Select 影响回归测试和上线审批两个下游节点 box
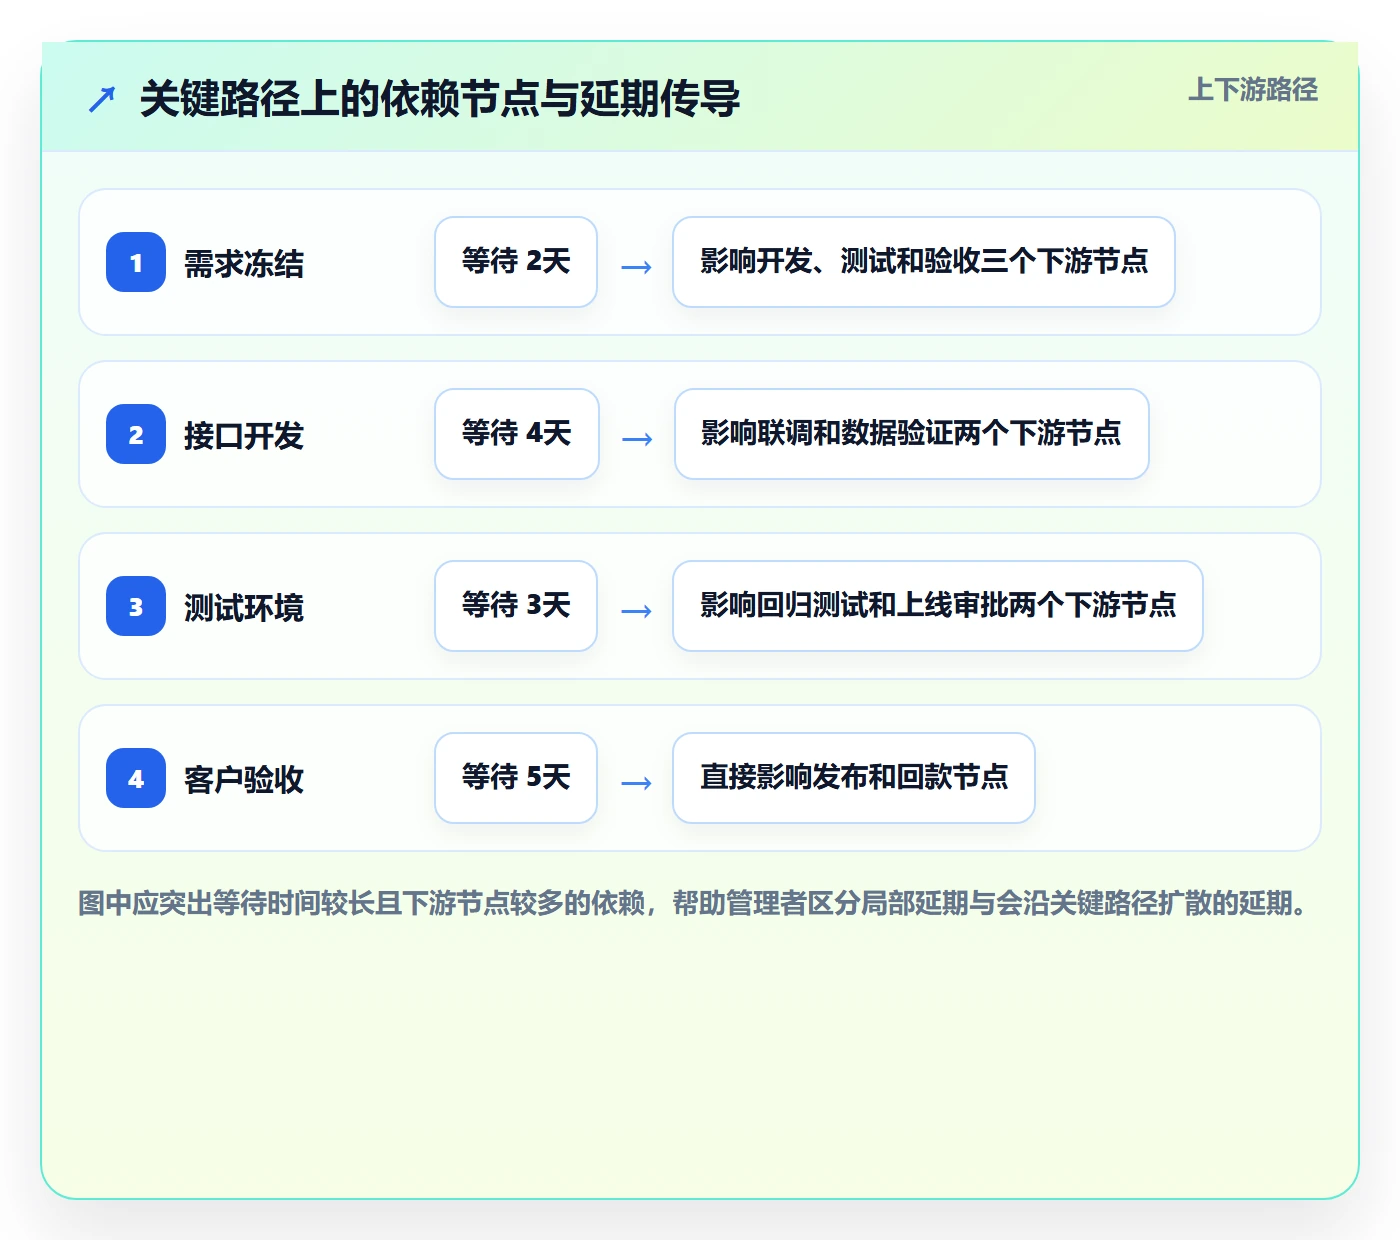 [x=938, y=606]
